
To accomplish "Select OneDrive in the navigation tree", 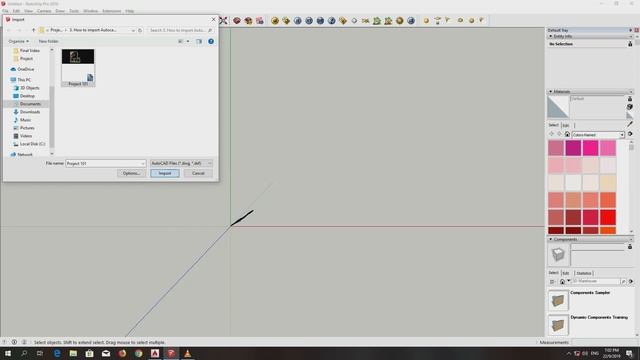I will pyautogui.click(x=25, y=69).
